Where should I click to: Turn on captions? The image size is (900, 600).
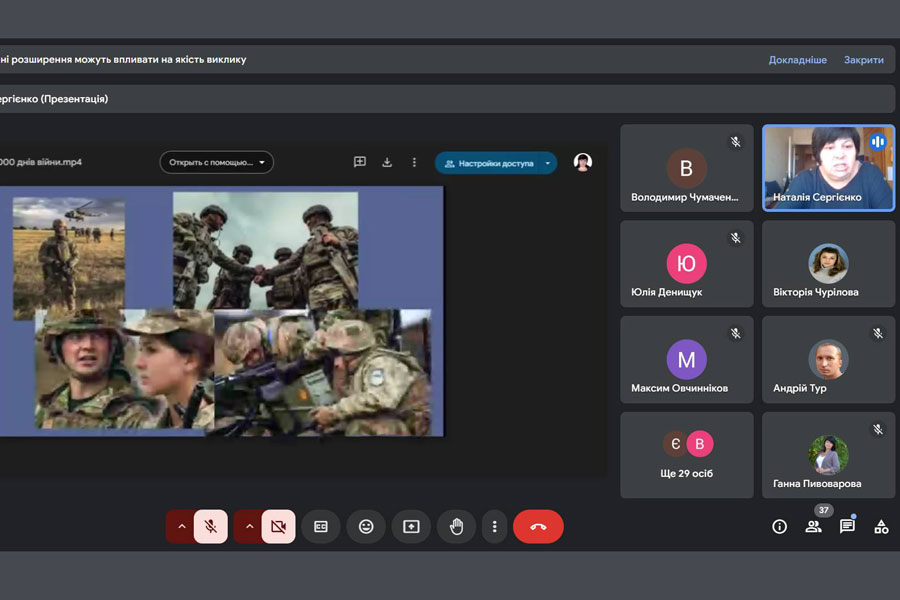[321, 526]
